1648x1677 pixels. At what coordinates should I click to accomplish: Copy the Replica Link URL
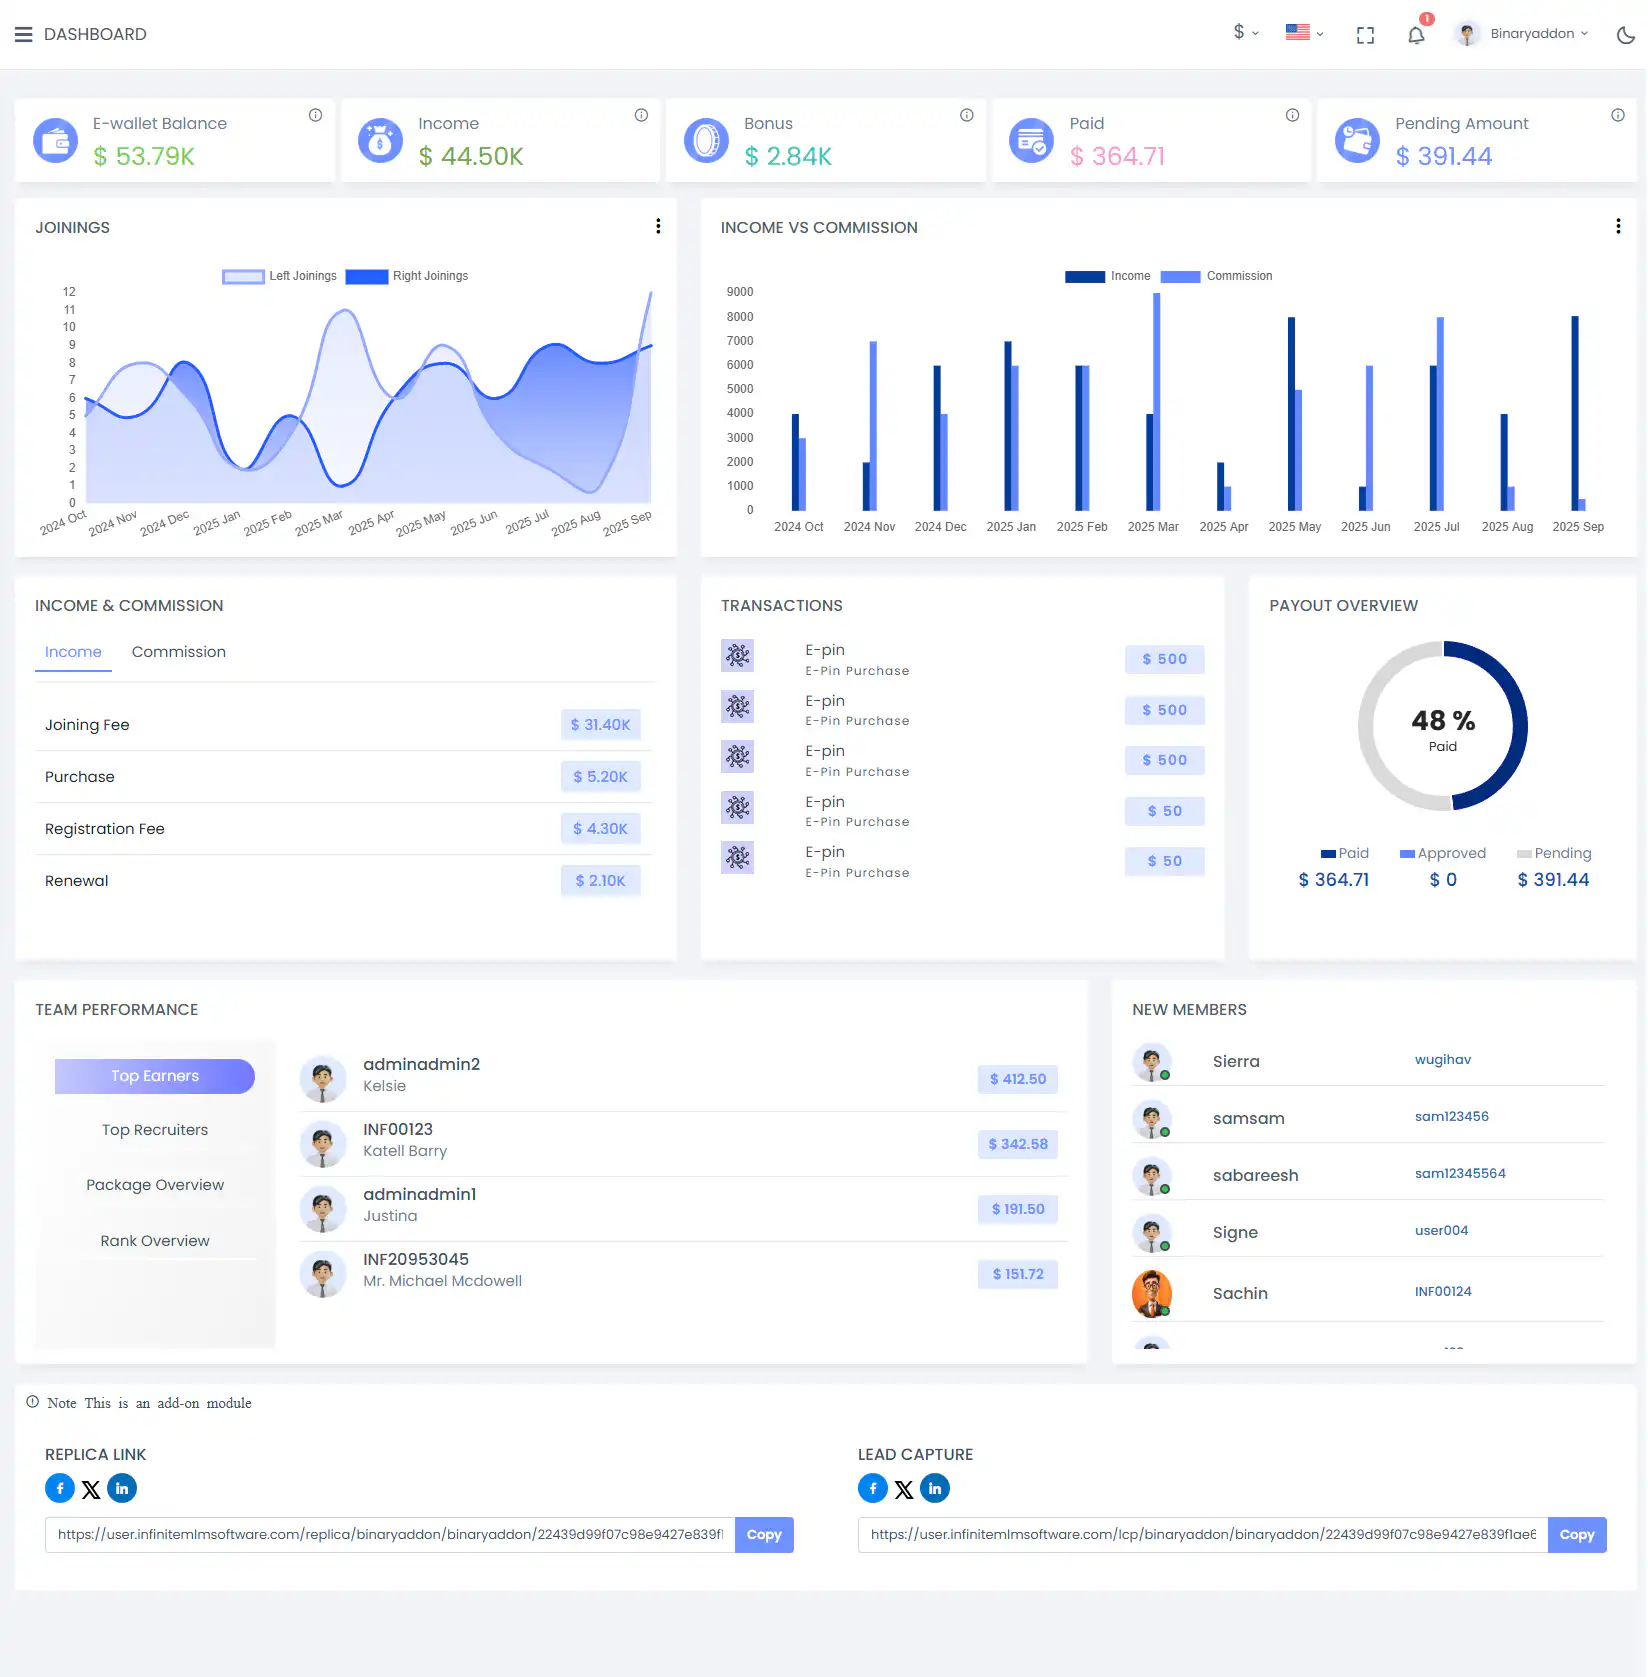tap(763, 1534)
